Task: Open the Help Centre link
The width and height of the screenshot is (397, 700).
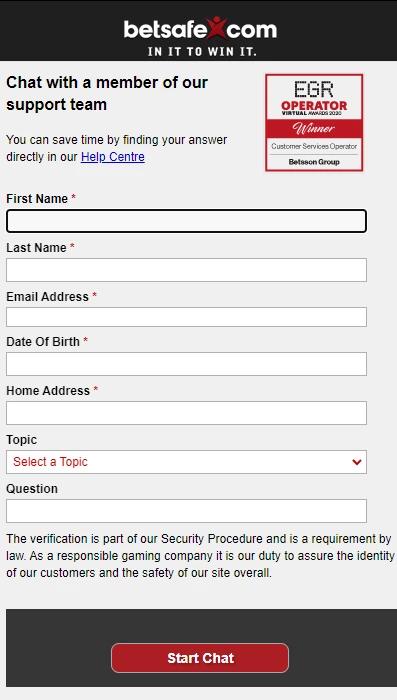Action: tap(113, 157)
